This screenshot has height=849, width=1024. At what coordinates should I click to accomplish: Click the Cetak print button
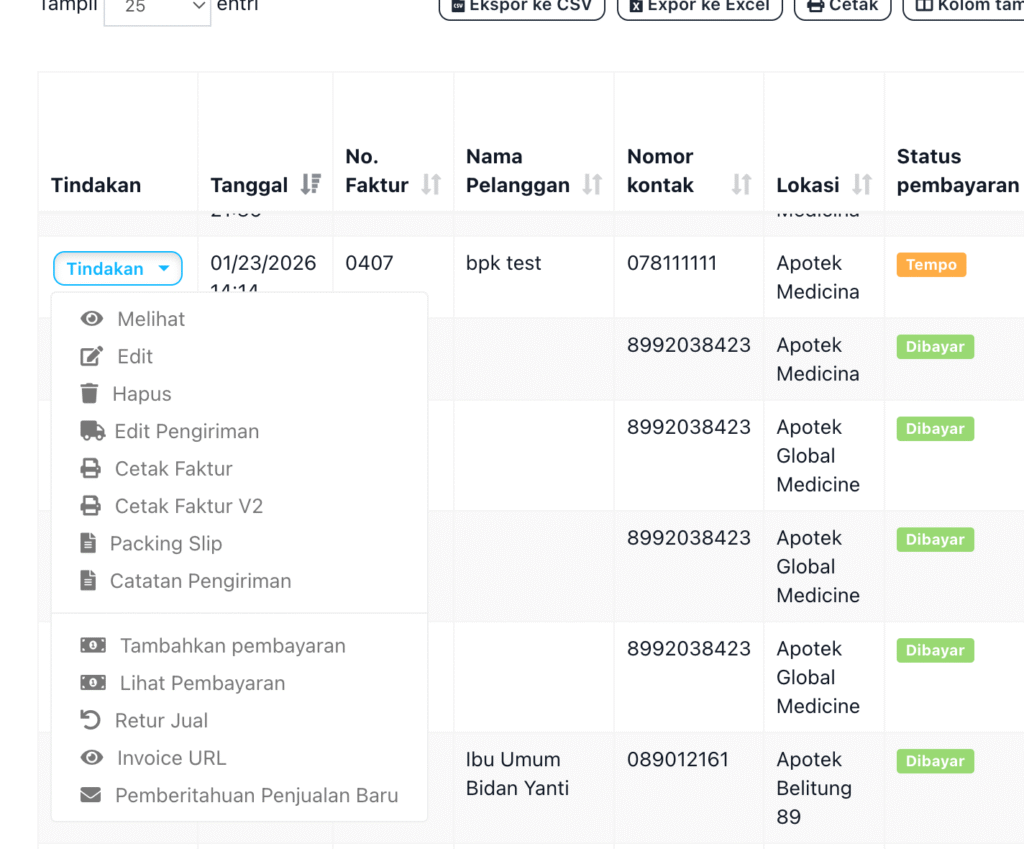pyautogui.click(x=842, y=7)
